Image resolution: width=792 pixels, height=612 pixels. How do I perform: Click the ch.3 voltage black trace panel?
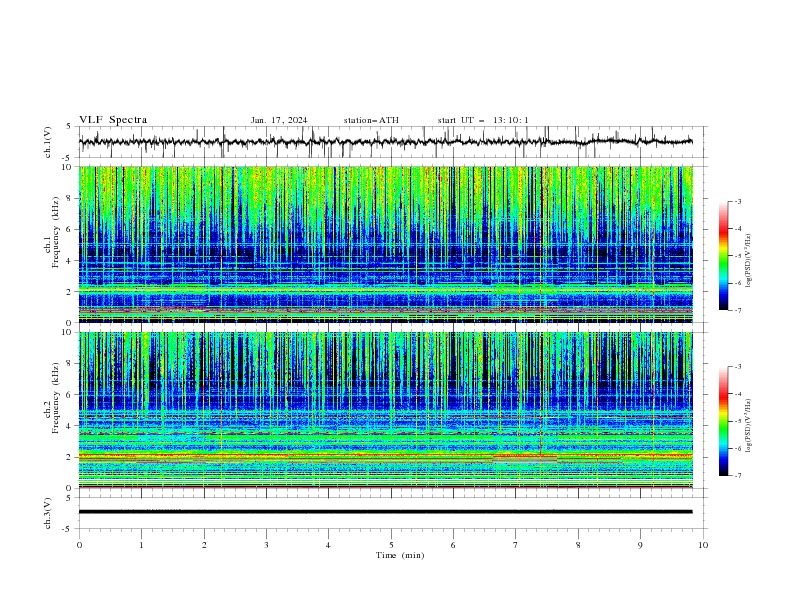tap(393, 513)
